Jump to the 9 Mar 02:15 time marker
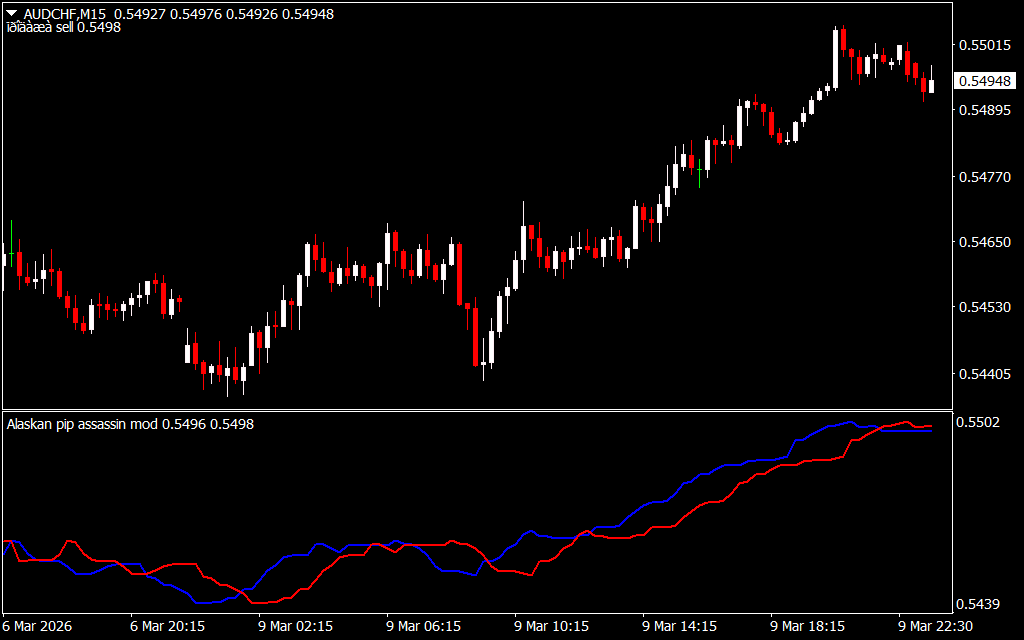Screen dimensions: 1024x640 [296, 627]
